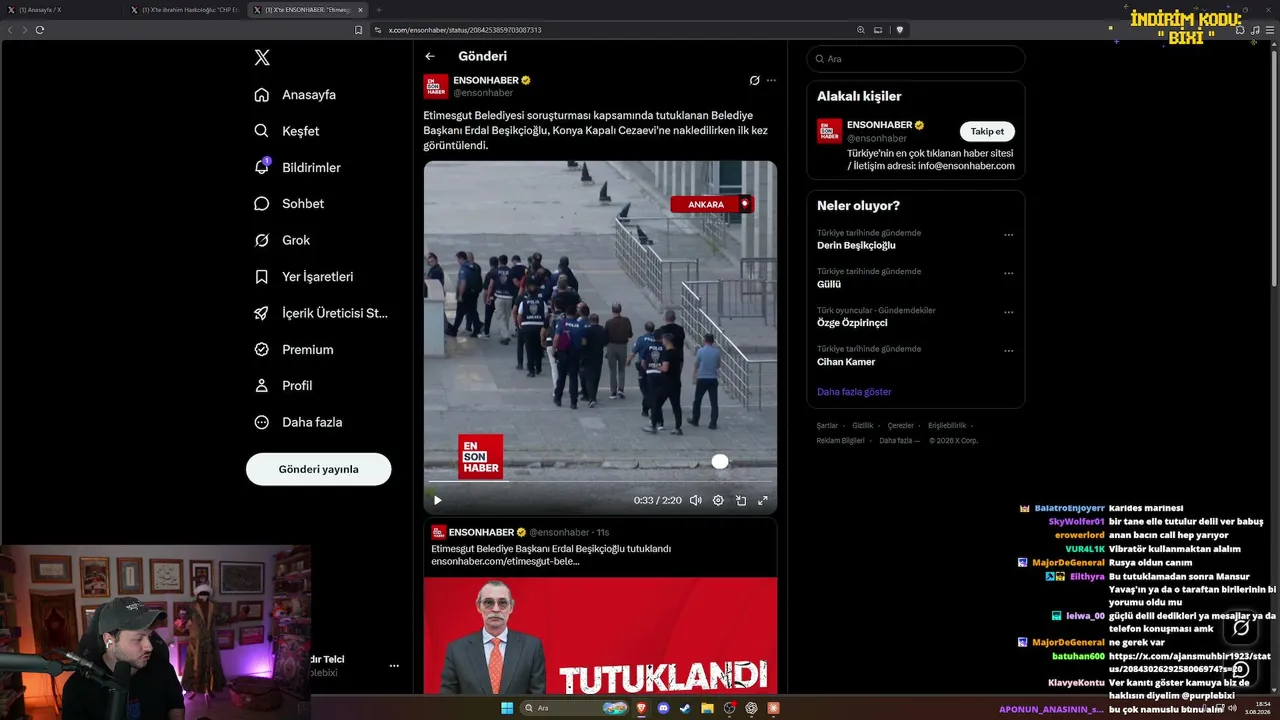1280x720 pixels.
Task: Open ENSONHABER profile avatar on the post
Action: [436, 86]
